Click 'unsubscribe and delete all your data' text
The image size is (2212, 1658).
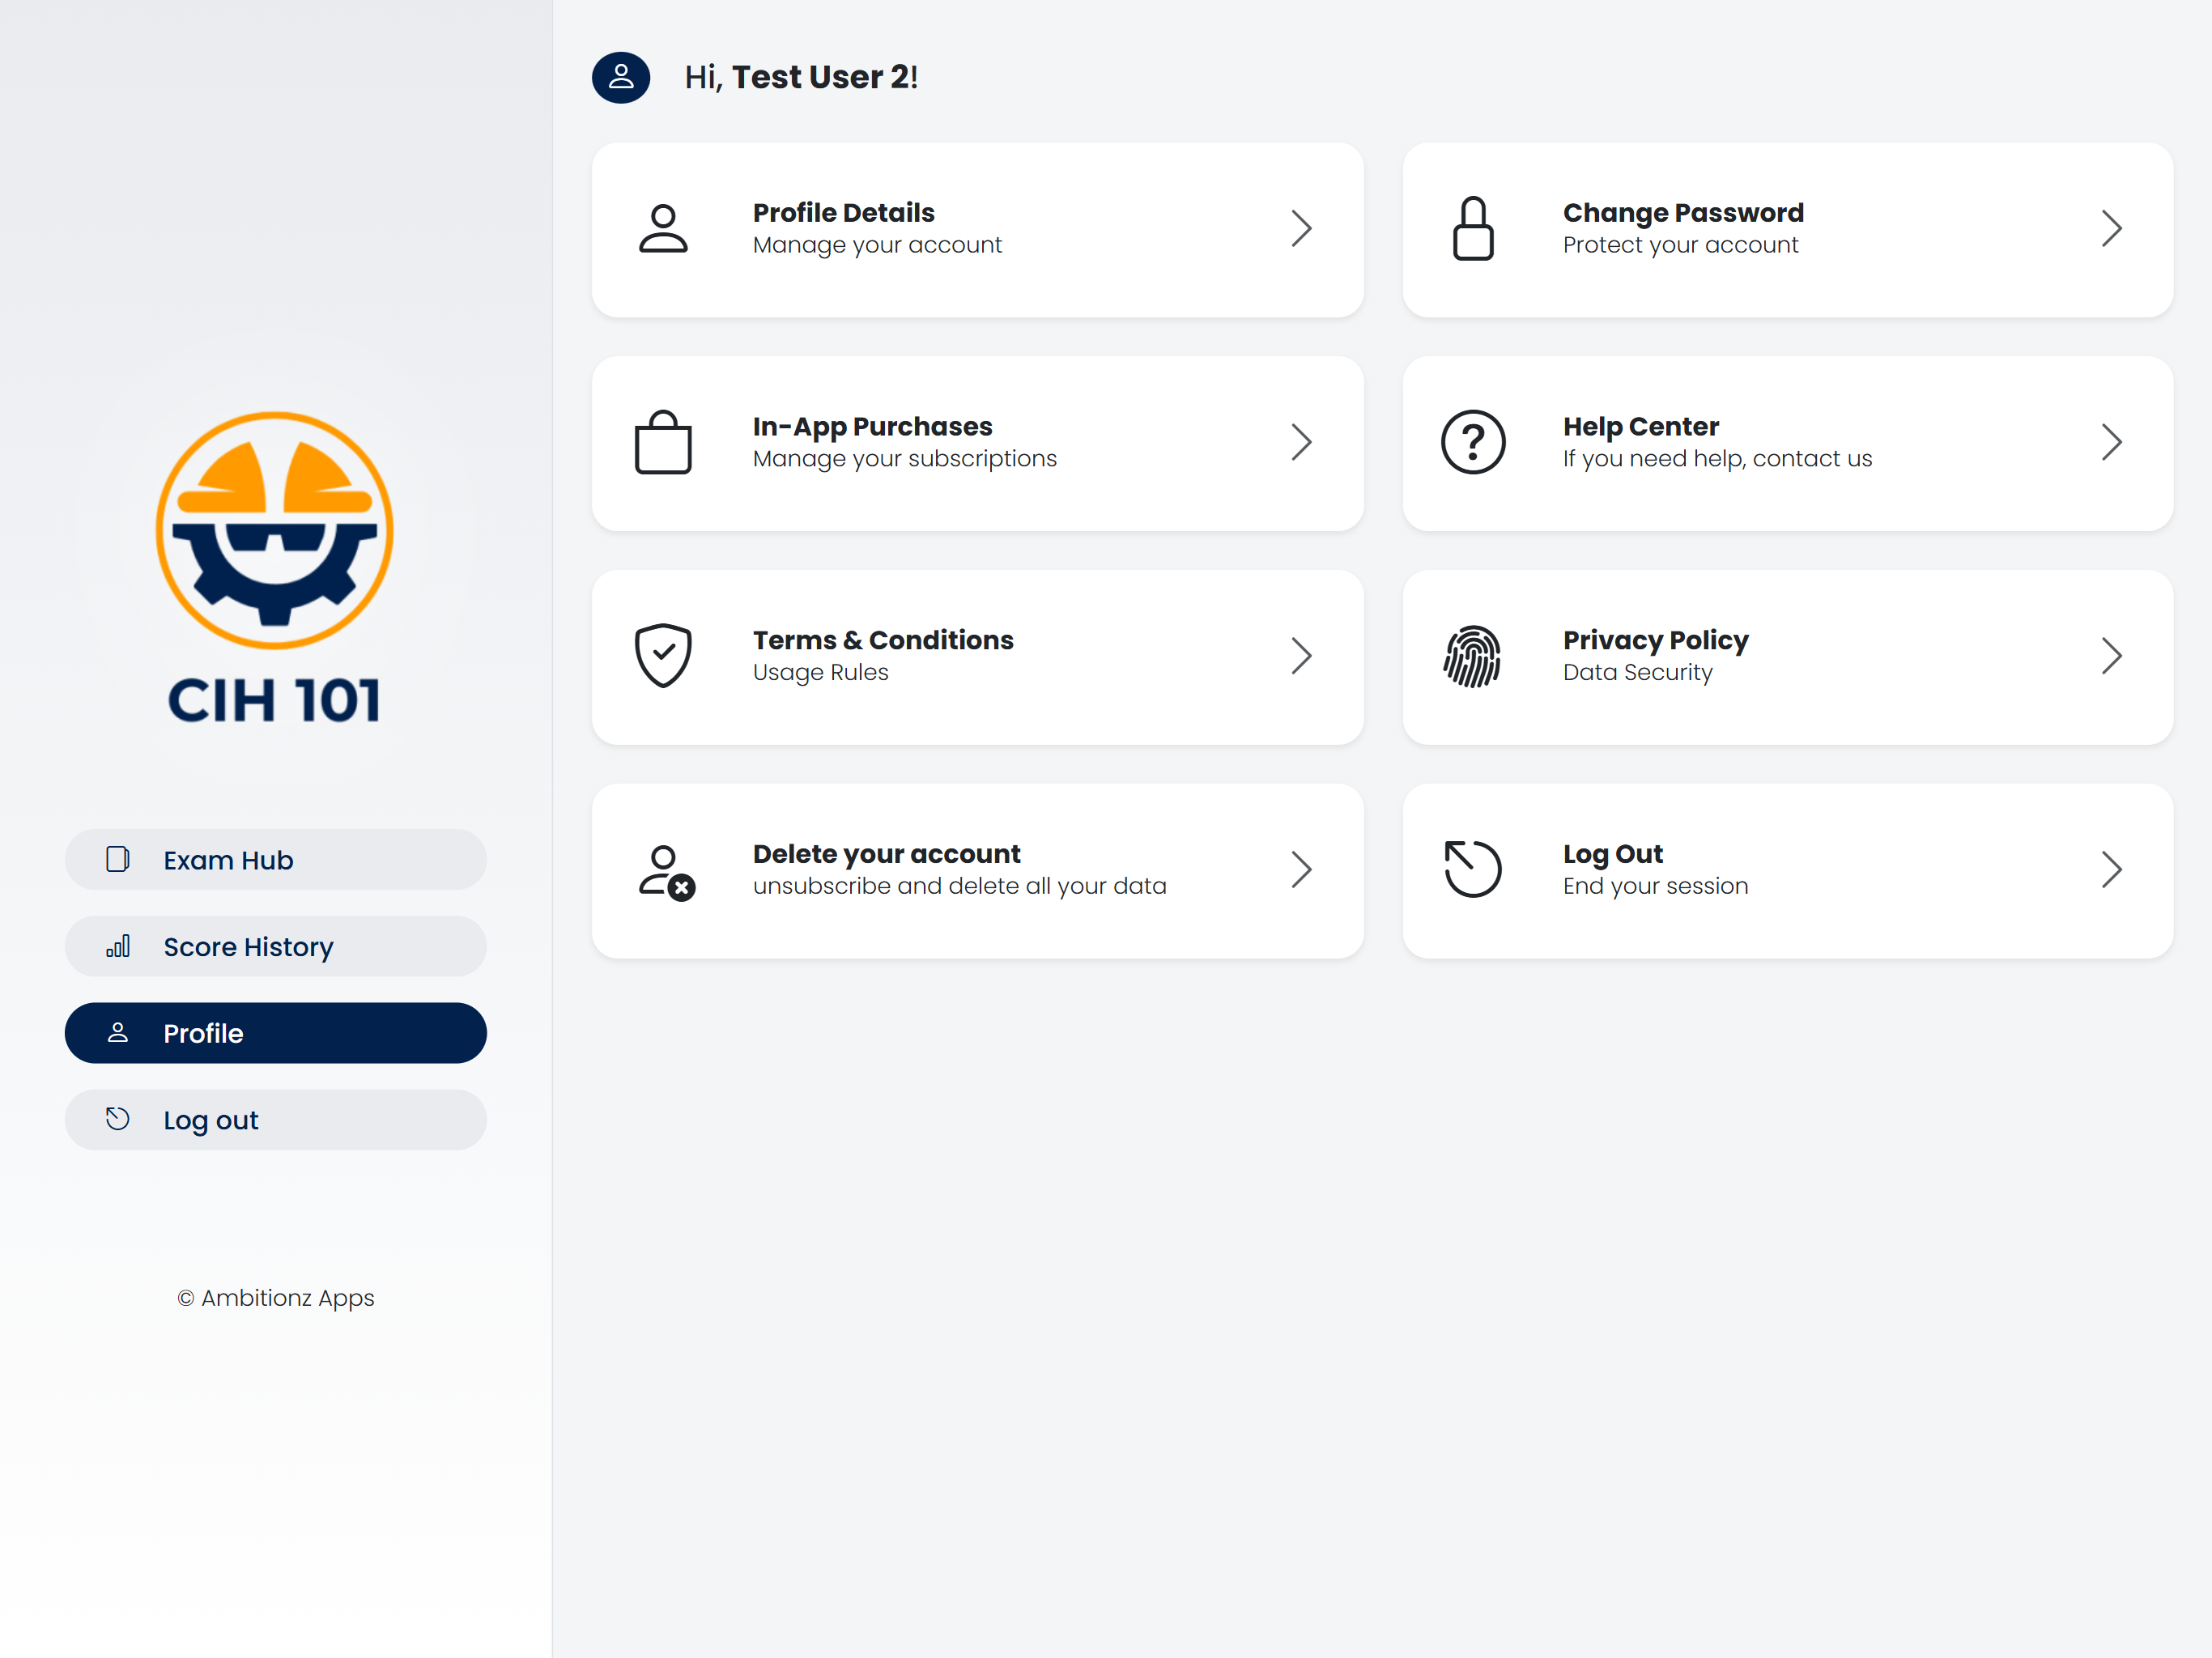[x=959, y=886]
